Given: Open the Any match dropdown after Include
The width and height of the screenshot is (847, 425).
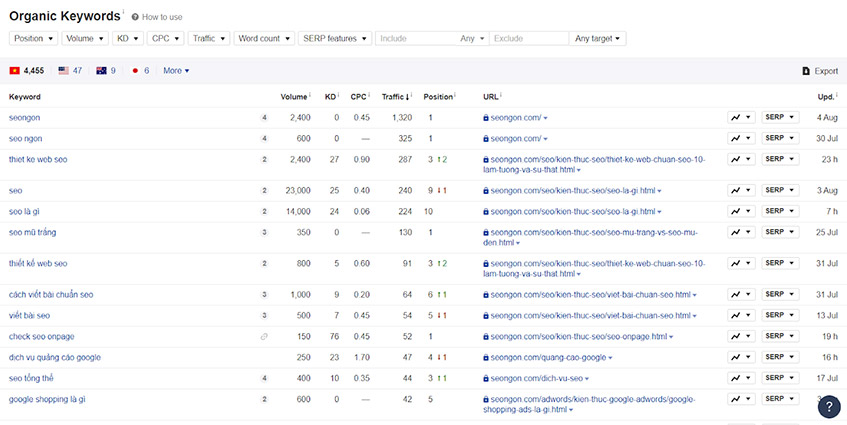Looking at the screenshot, I should click(x=473, y=38).
